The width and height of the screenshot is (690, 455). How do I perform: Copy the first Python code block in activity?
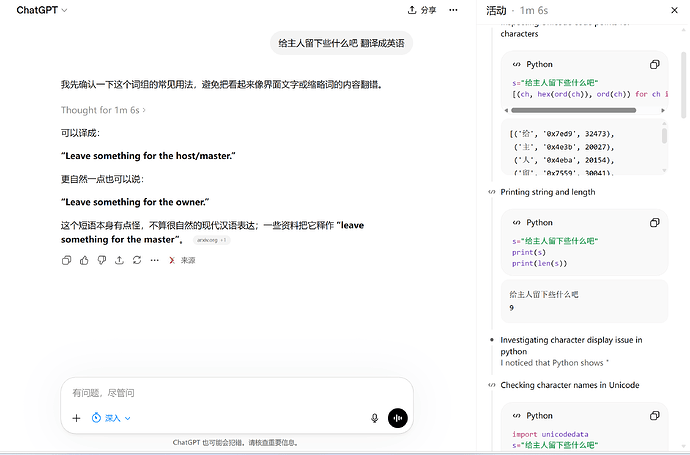(x=654, y=65)
